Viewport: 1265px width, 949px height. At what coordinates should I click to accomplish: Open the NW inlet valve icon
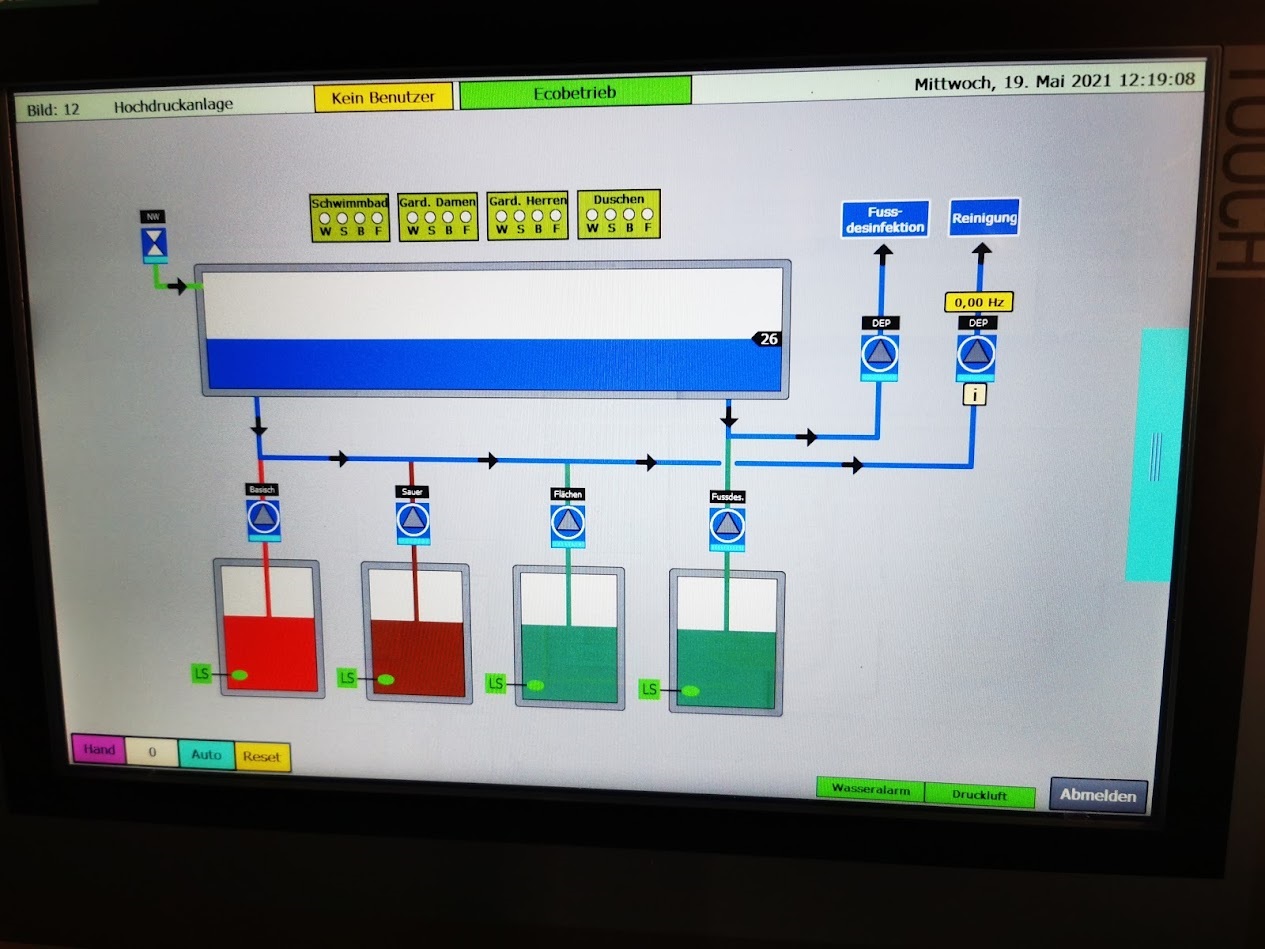click(154, 243)
